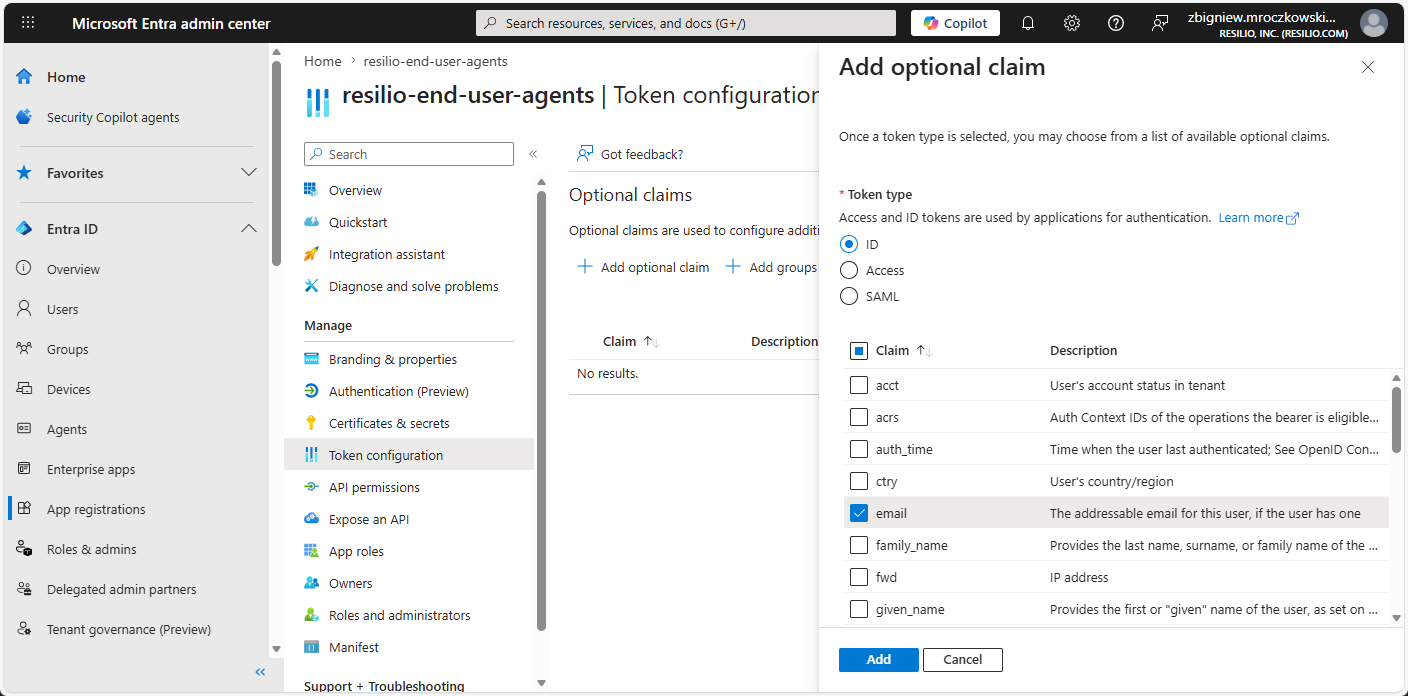Collapse the left navigation pane arrows
The height and width of the screenshot is (696, 1408).
260,672
